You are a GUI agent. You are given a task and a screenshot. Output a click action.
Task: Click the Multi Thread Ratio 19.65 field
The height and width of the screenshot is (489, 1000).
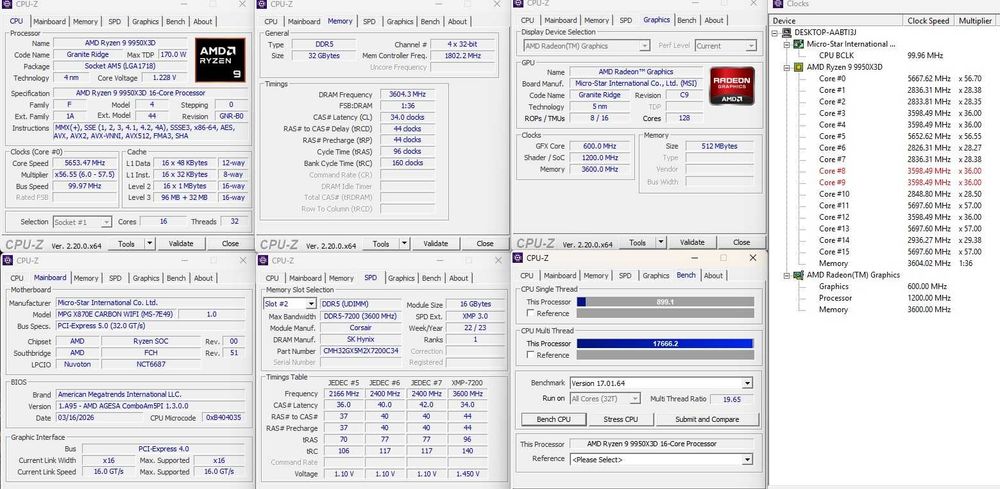tap(732, 398)
